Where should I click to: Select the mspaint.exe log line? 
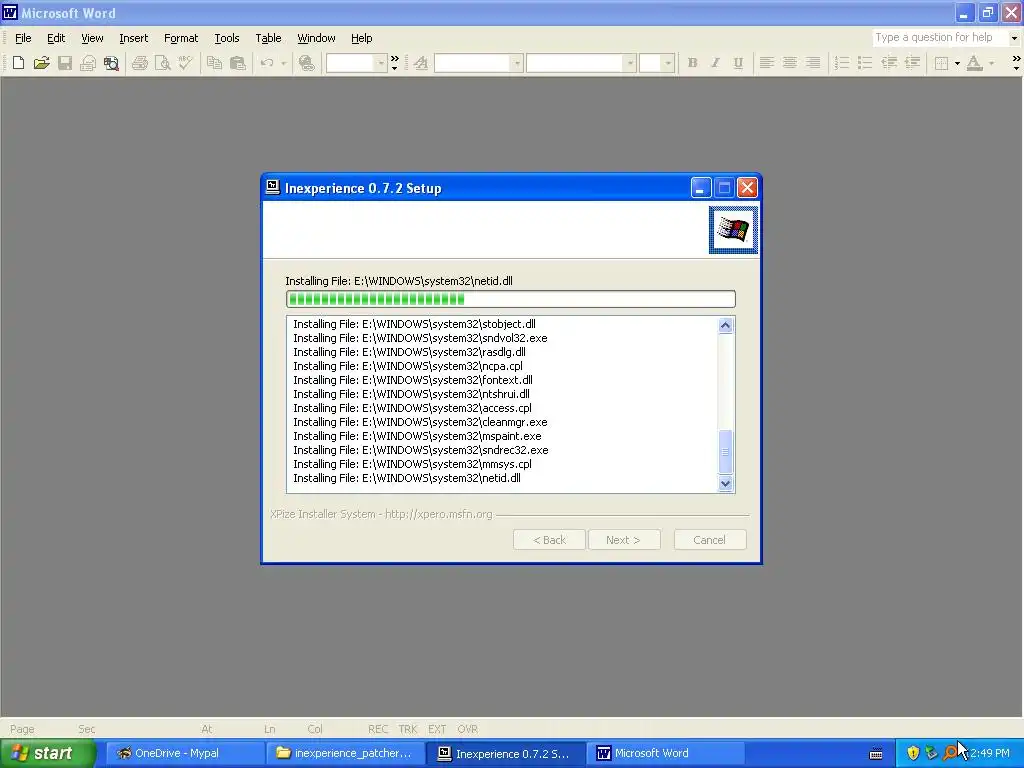pyautogui.click(x=417, y=436)
